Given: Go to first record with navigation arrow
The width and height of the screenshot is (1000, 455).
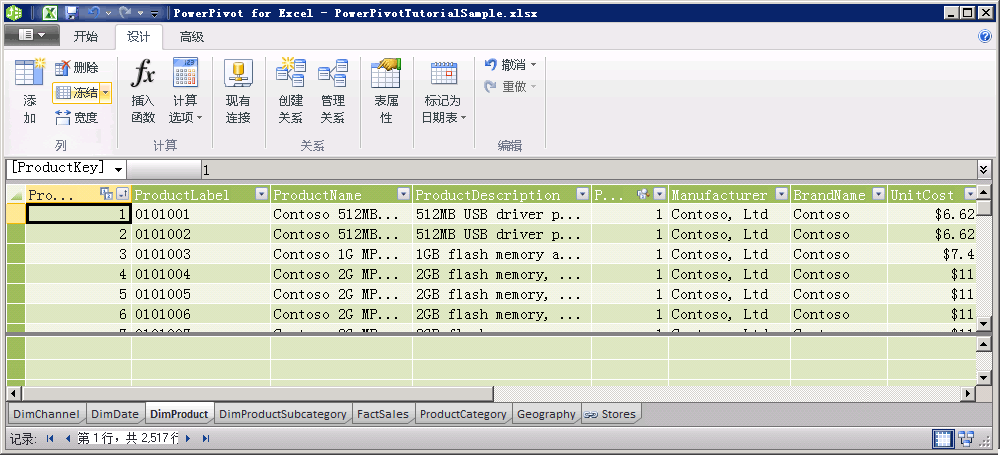Looking at the screenshot, I should click(x=50, y=438).
